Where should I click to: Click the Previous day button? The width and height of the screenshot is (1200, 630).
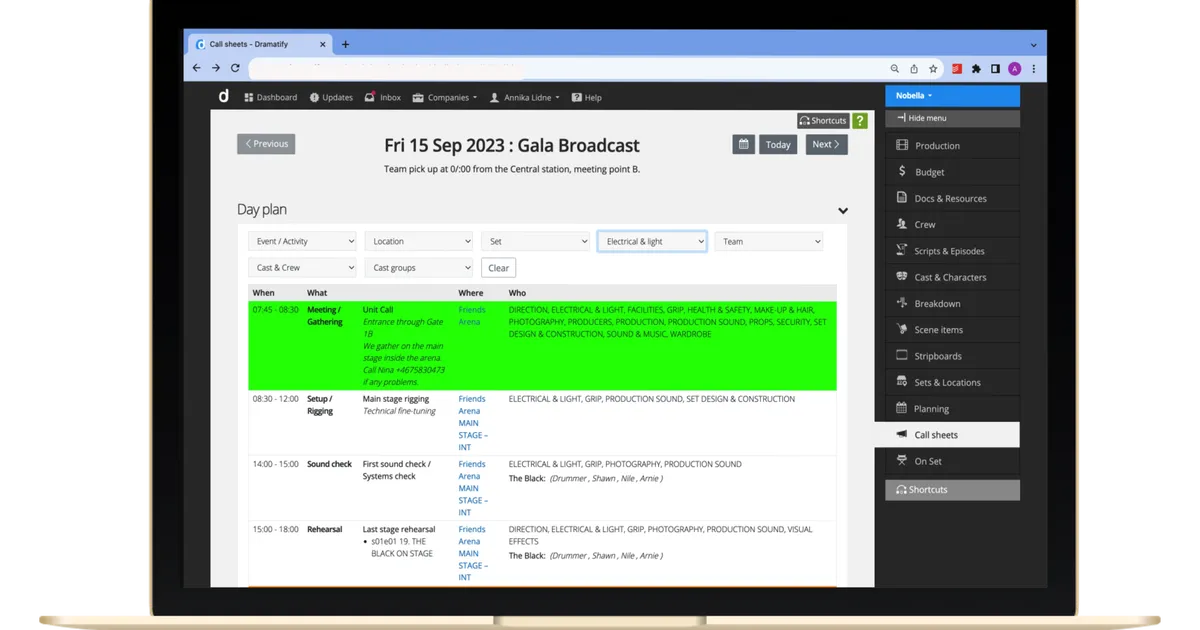pos(266,144)
